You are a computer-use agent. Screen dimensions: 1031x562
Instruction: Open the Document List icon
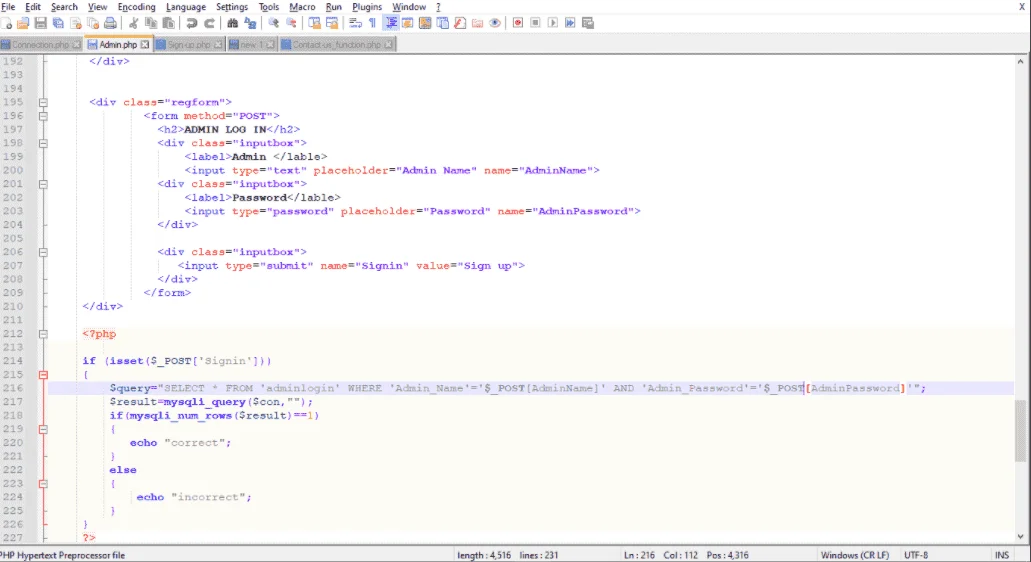click(443, 23)
